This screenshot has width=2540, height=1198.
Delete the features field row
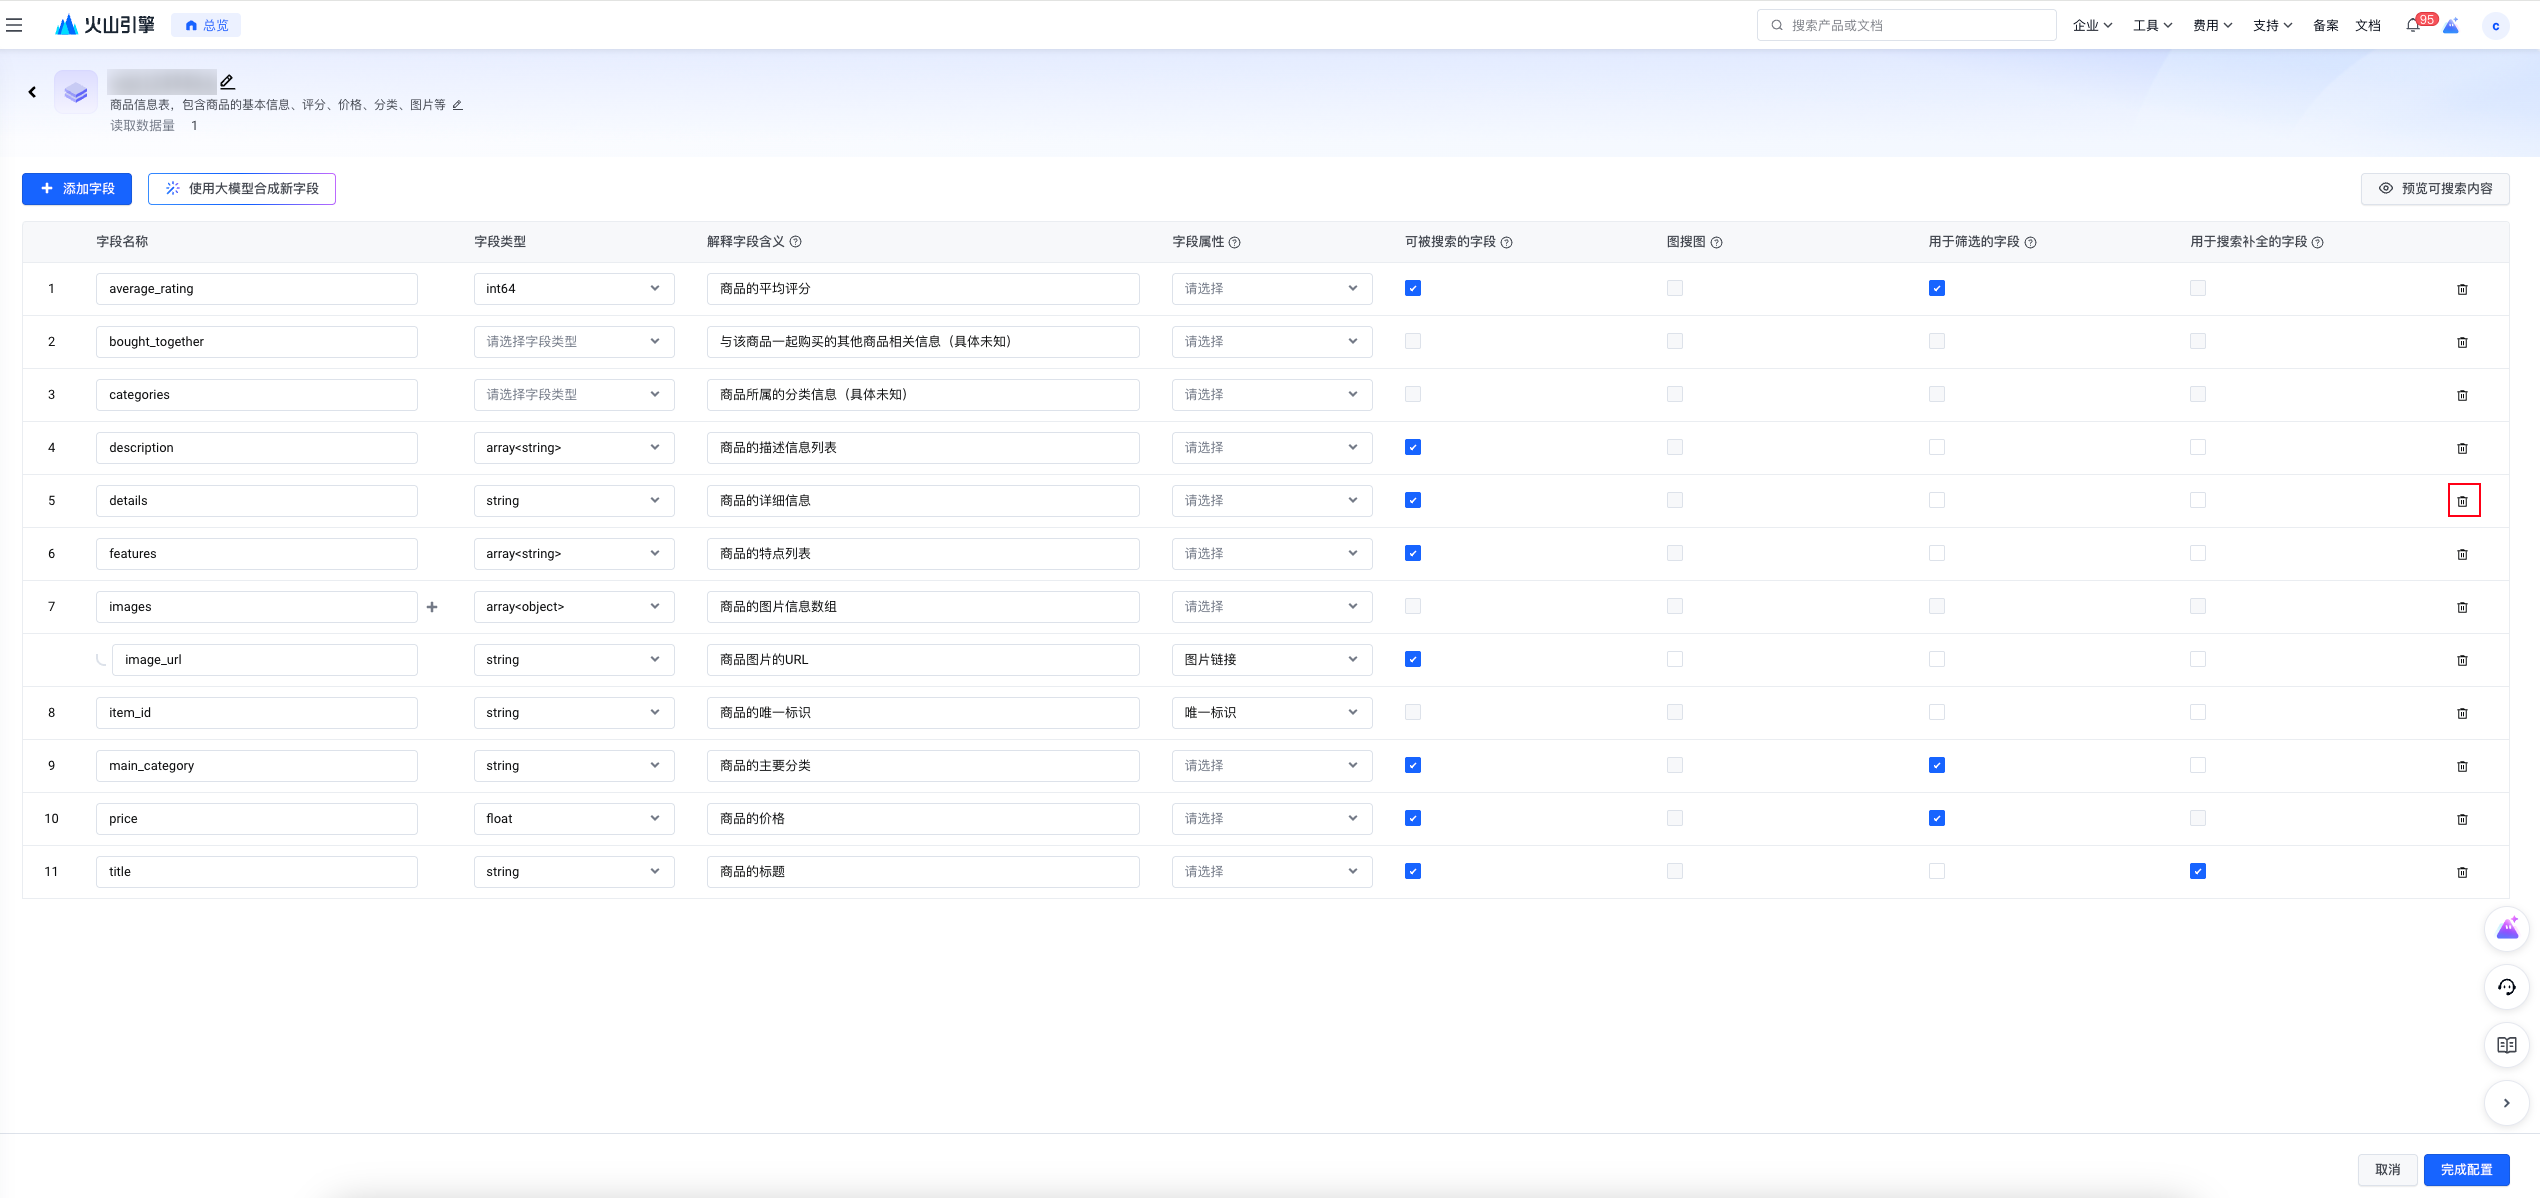[2463, 554]
